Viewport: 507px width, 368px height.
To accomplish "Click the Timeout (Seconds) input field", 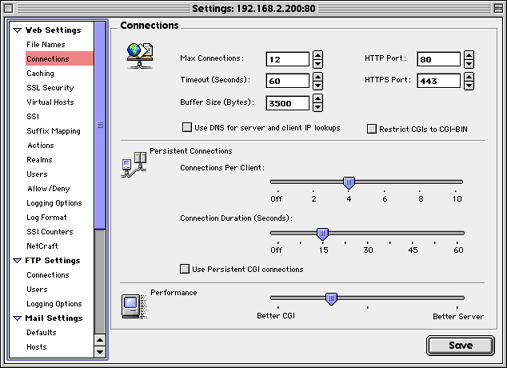I will 288,81.
